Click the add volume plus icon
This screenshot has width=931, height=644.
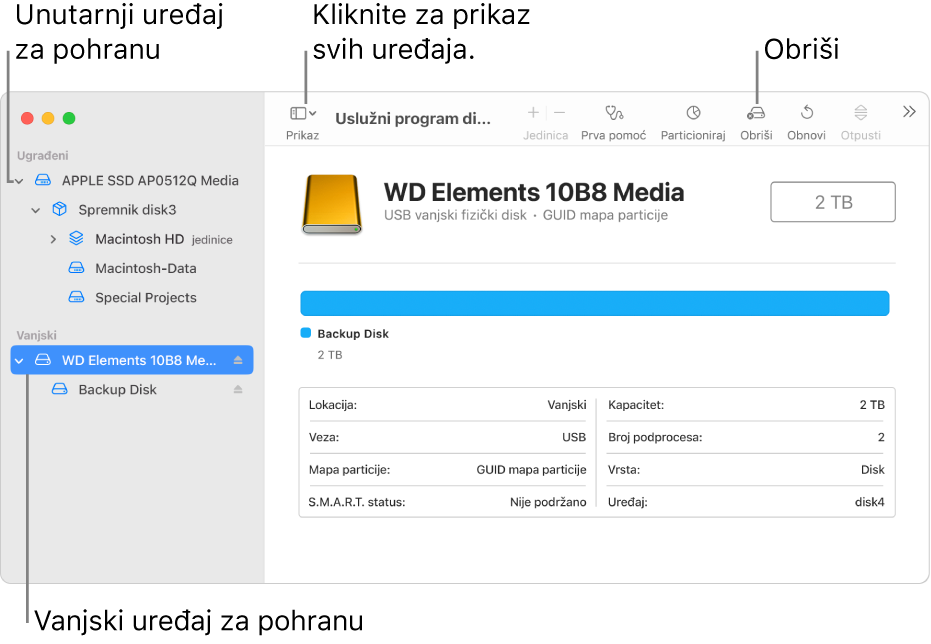click(533, 112)
